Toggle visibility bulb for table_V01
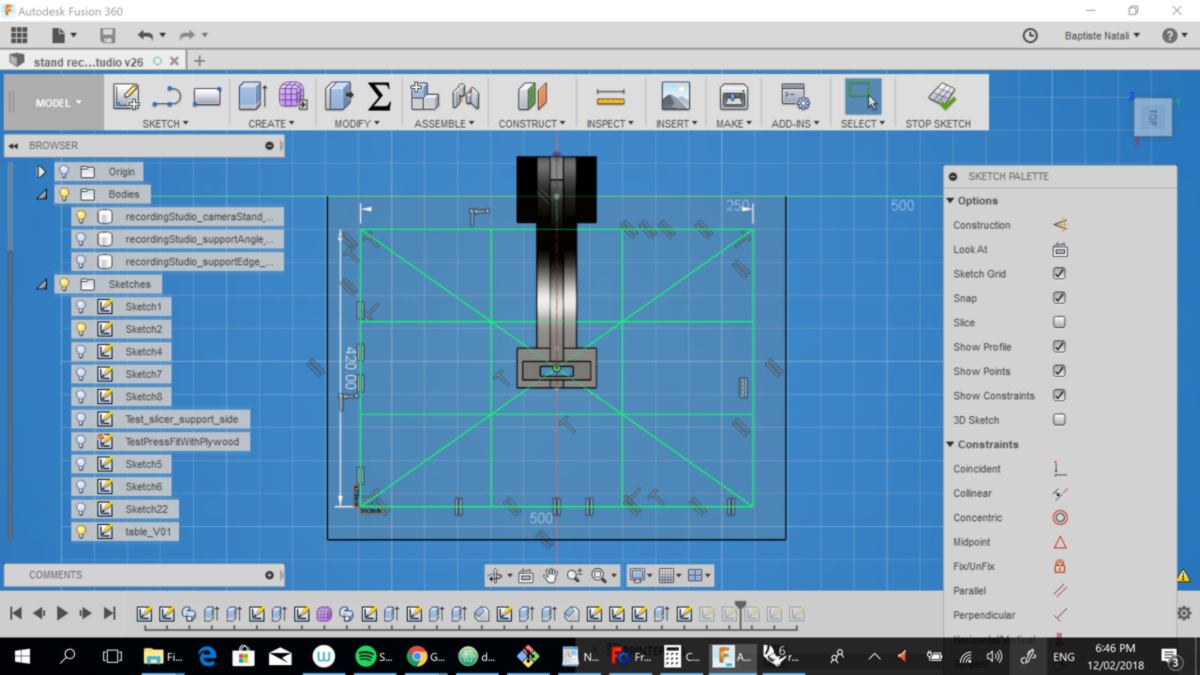1200x675 pixels. pyautogui.click(x=82, y=531)
